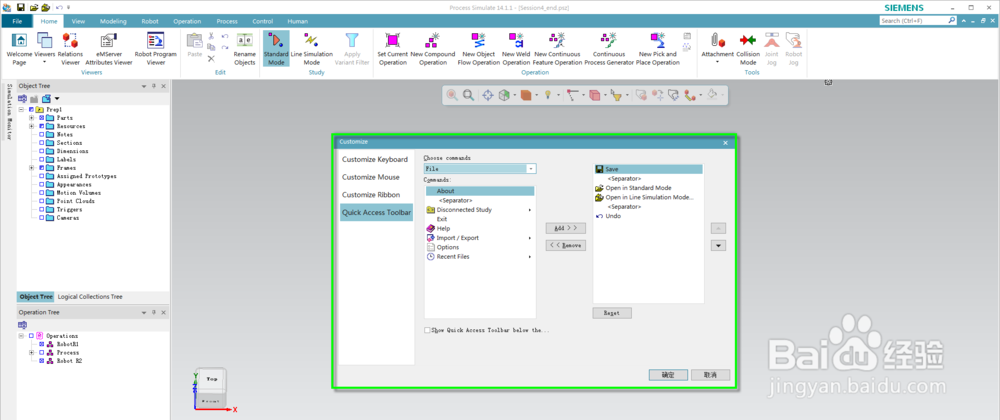The image size is (1000, 420).
Task: Open the File menu tab
Action: [x=17, y=21]
